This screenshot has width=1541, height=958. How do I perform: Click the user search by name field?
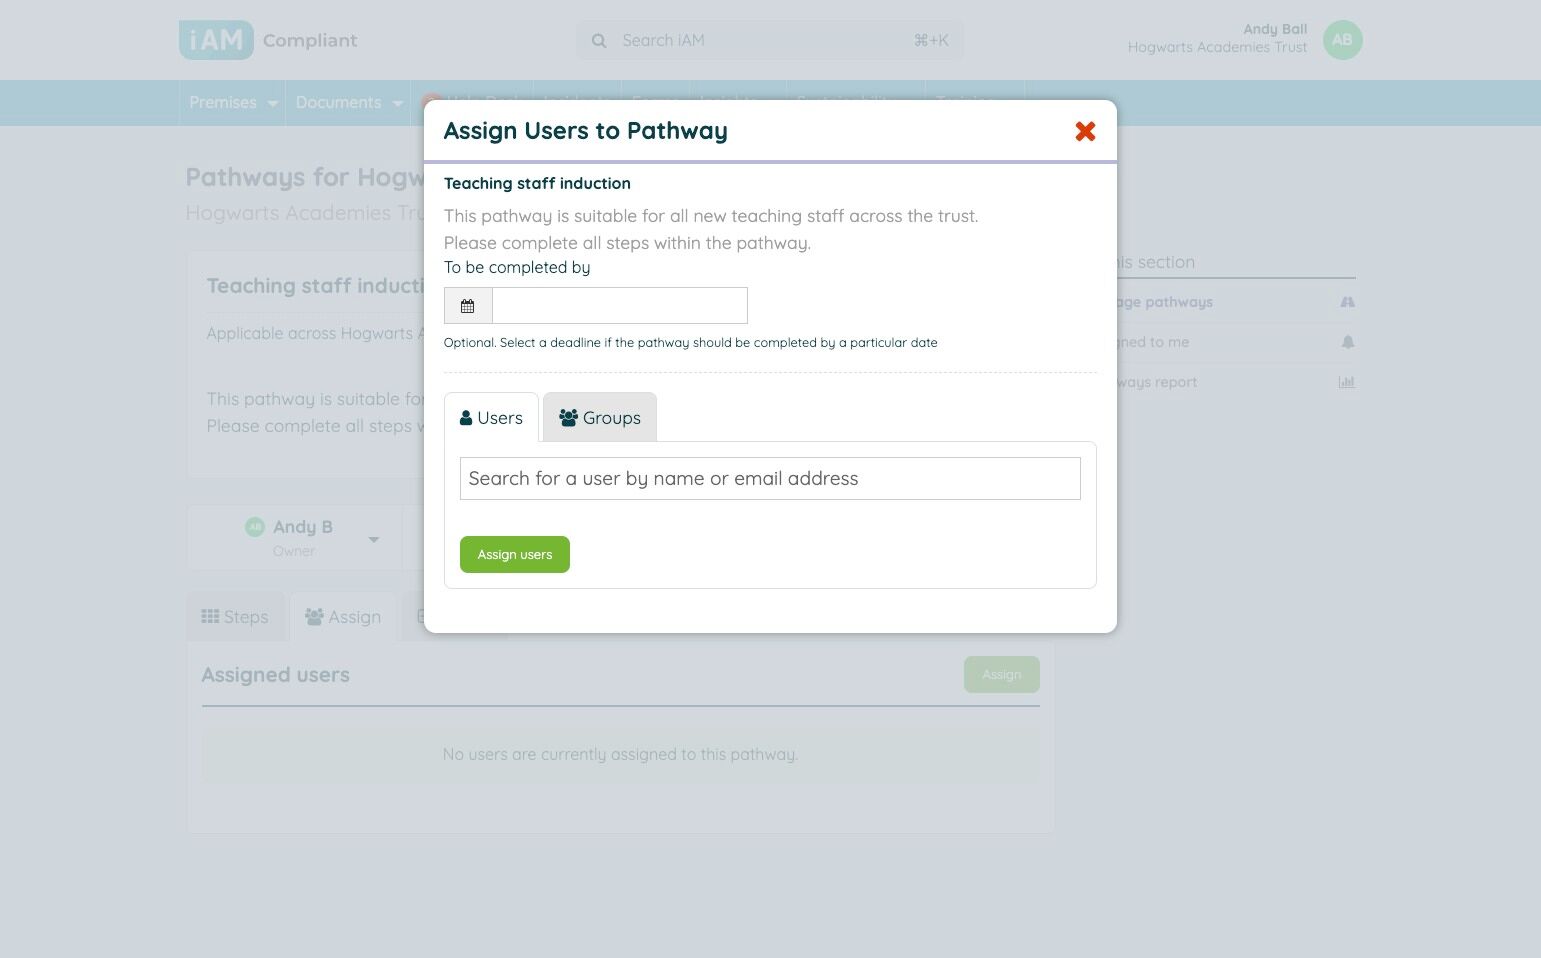769,479
